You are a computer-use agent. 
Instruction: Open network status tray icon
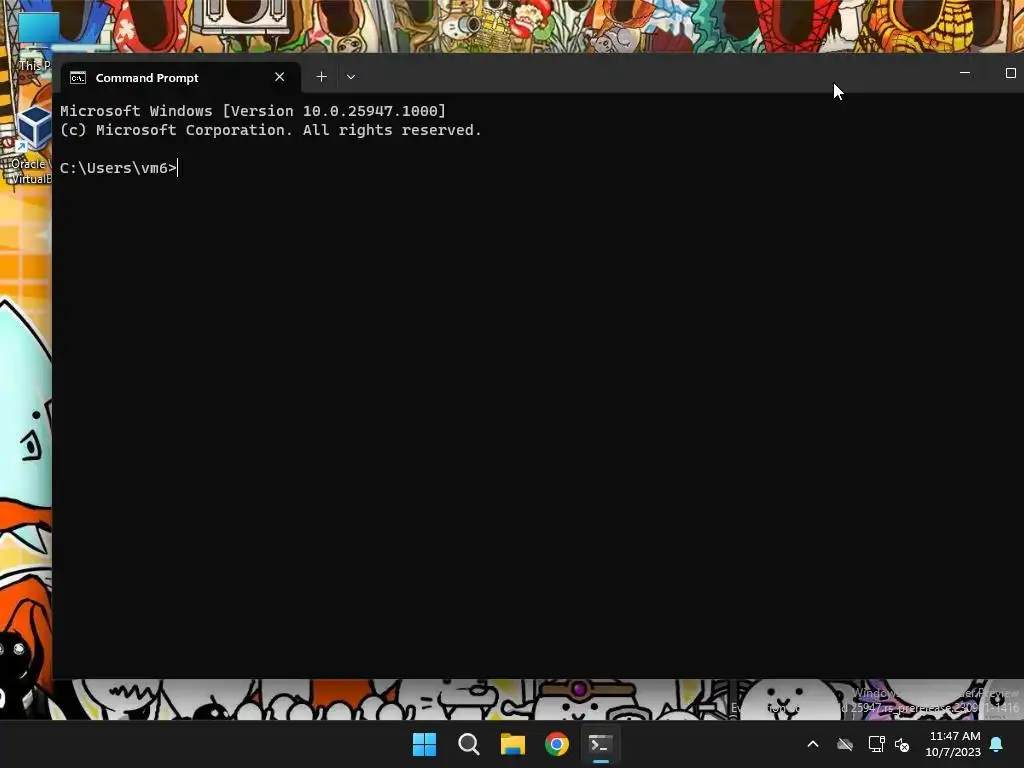(x=876, y=744)
